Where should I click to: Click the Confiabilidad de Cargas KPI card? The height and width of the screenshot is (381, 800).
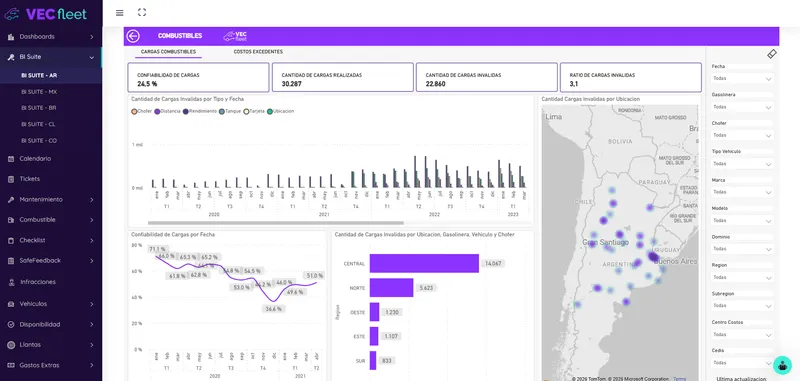(x=198, y=78)
